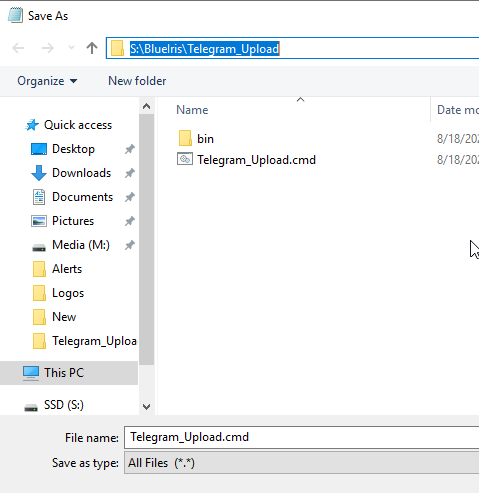Select the Telegram_Upload.cmd file
The height and width of the screenshot is (493, 479).
[256, 160]
